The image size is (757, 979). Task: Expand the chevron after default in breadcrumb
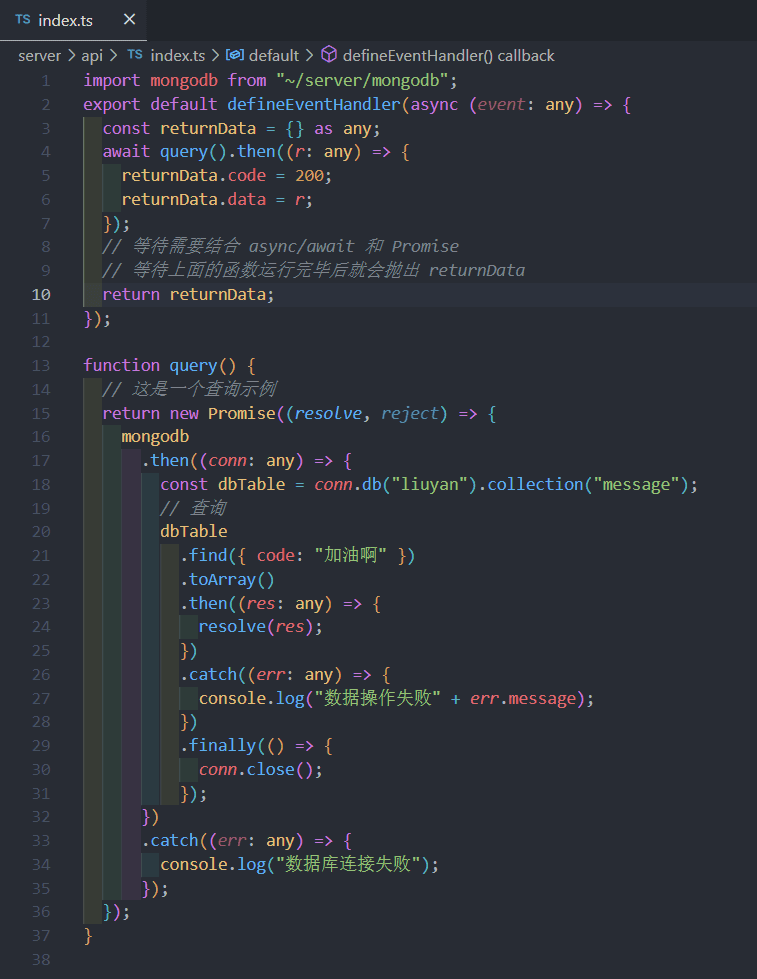pos(309,56)
